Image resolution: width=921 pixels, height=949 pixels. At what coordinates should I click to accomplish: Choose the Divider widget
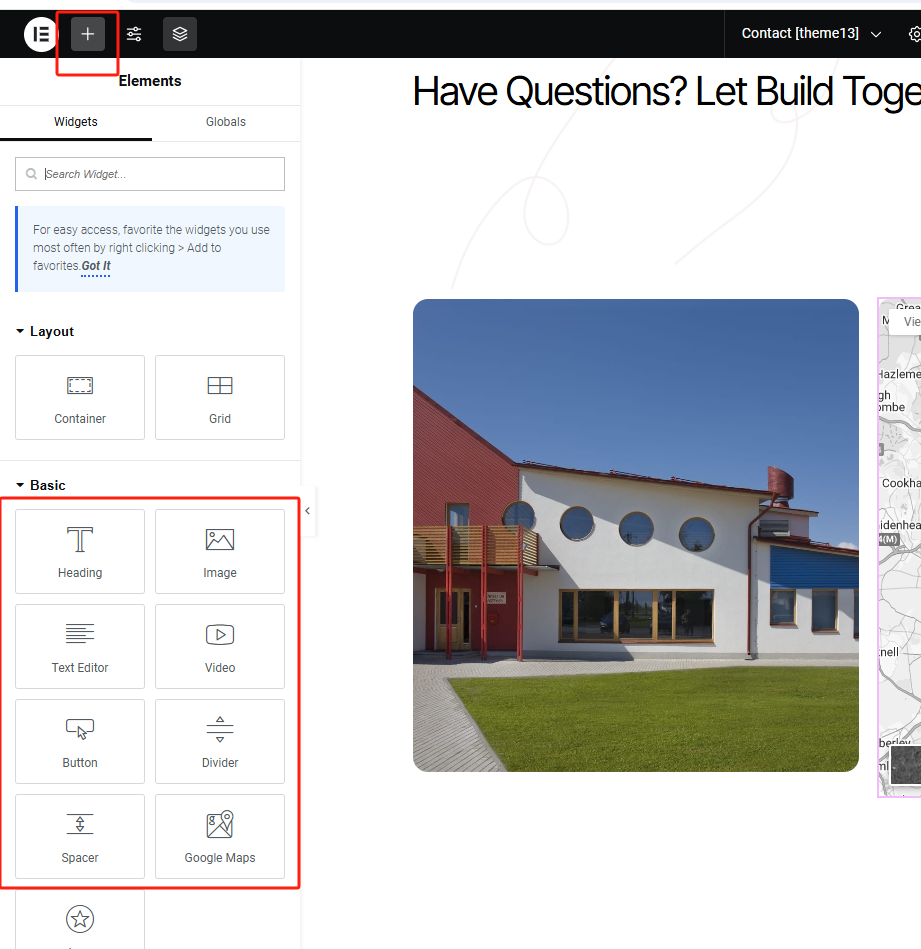point(220,741)
